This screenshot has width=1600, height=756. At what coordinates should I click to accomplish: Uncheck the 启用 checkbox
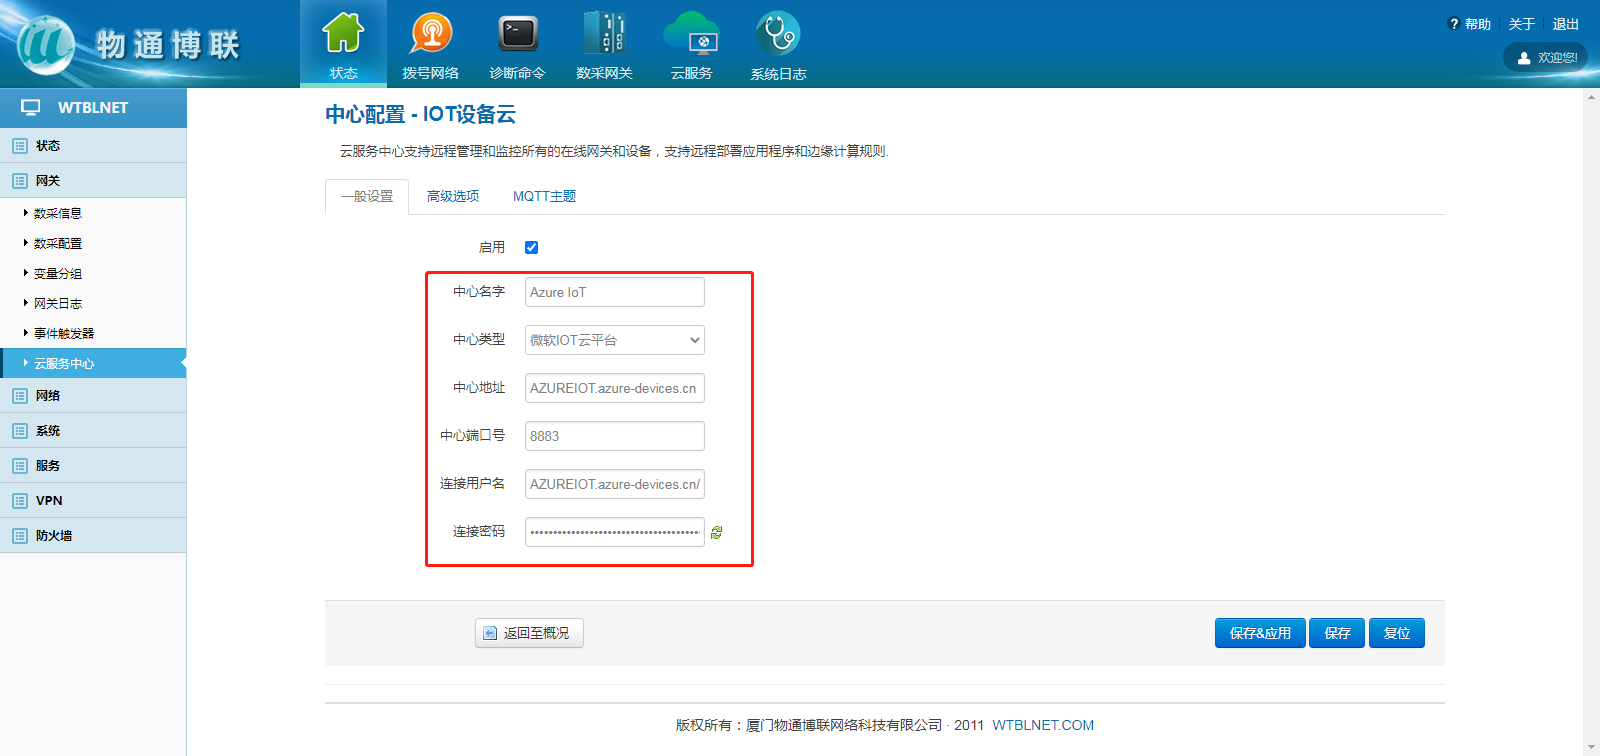coord(532,248)
